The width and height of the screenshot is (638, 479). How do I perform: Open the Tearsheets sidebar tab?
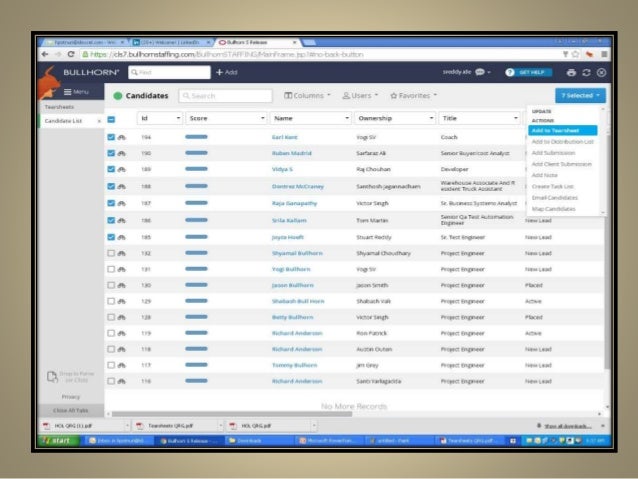[59, 107]
